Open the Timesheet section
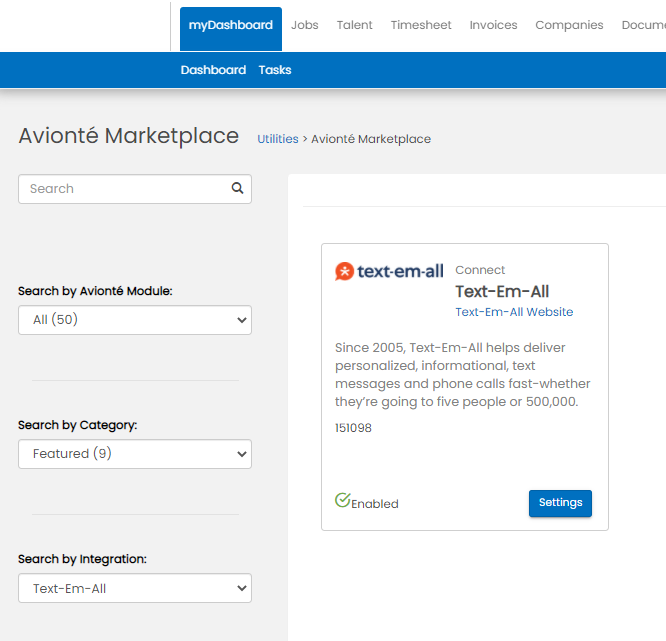This screenshot has width=666, height=641. pyautogui.click(x=421, y=25)
